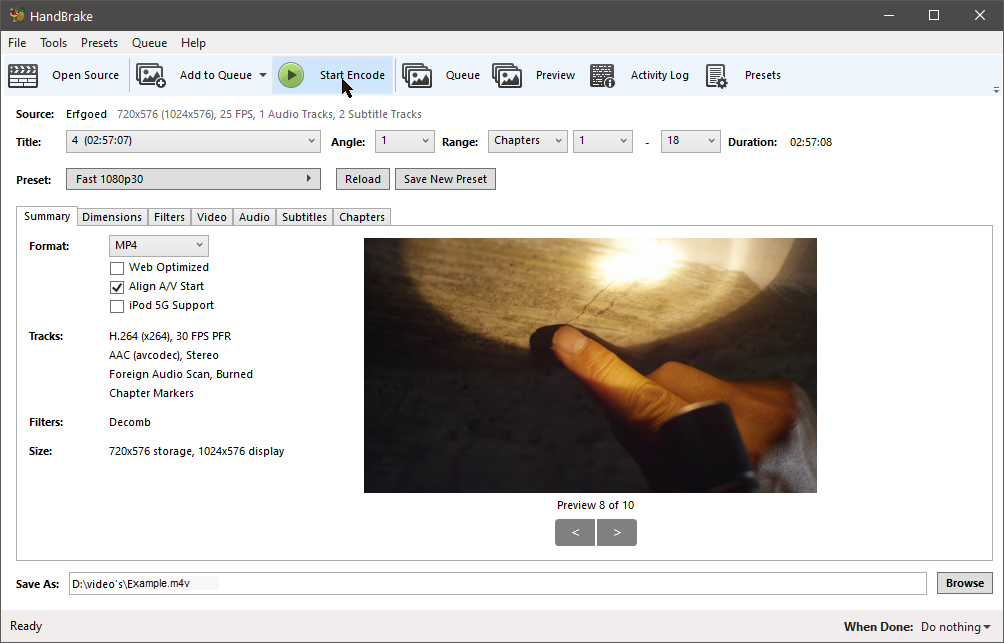
Task: Click the source name 'Erfgoed'
Action: coord(86,115)
